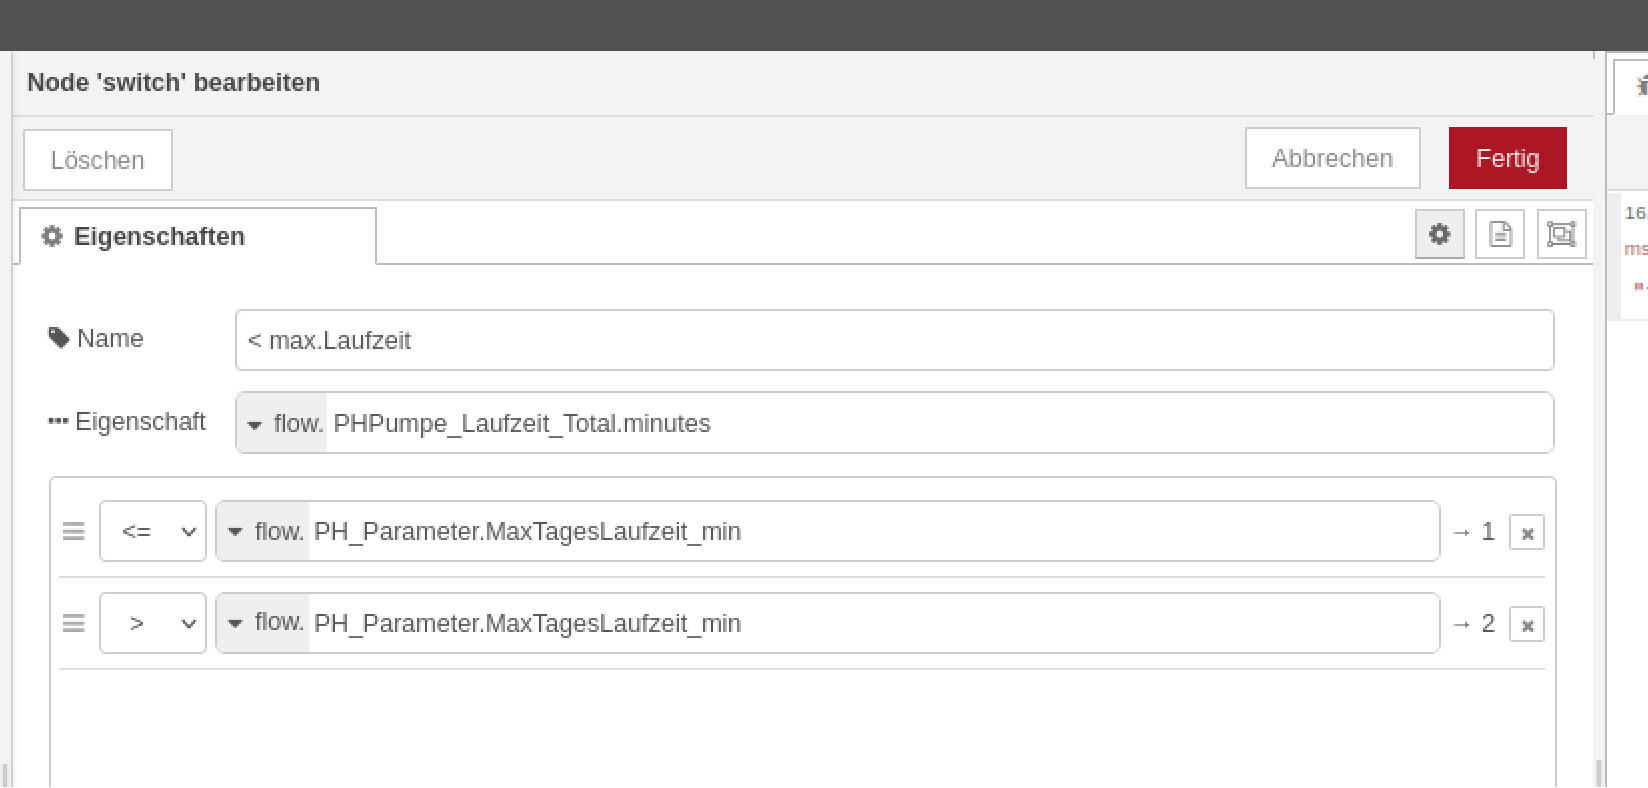
Task: Change second rule flow type selector
Action: [x=263, y=623]
